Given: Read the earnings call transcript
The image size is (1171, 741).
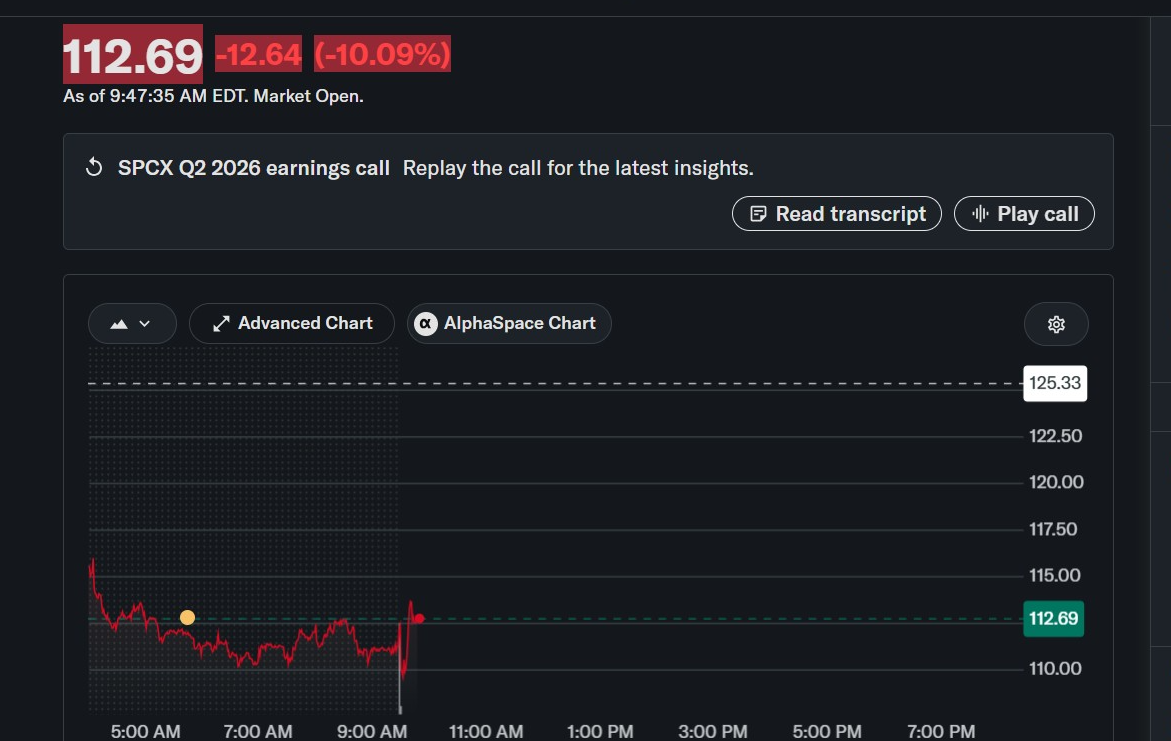Looking at the screenshot, I should coord(836,214).
